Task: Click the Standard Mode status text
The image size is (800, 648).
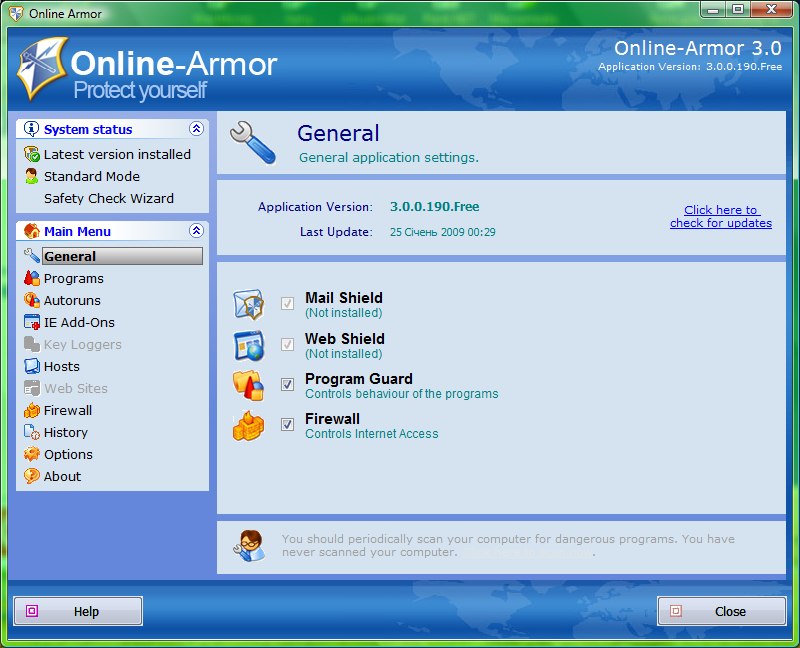Action: click(92, 177)
